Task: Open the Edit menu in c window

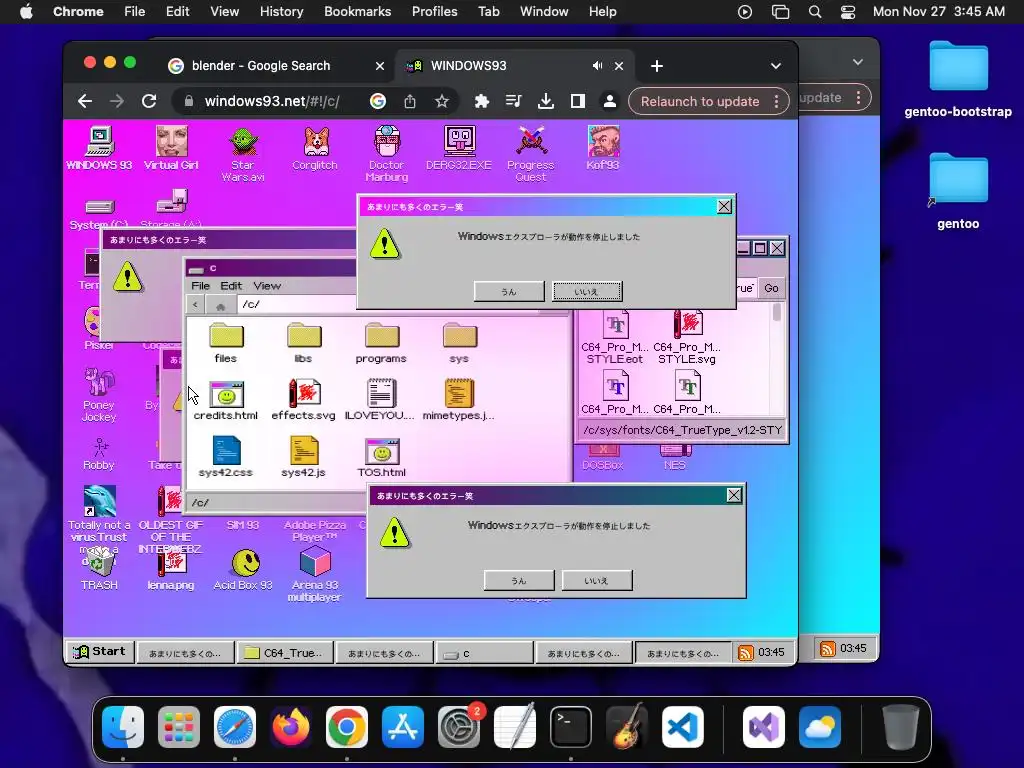Action: coord(231,285)
